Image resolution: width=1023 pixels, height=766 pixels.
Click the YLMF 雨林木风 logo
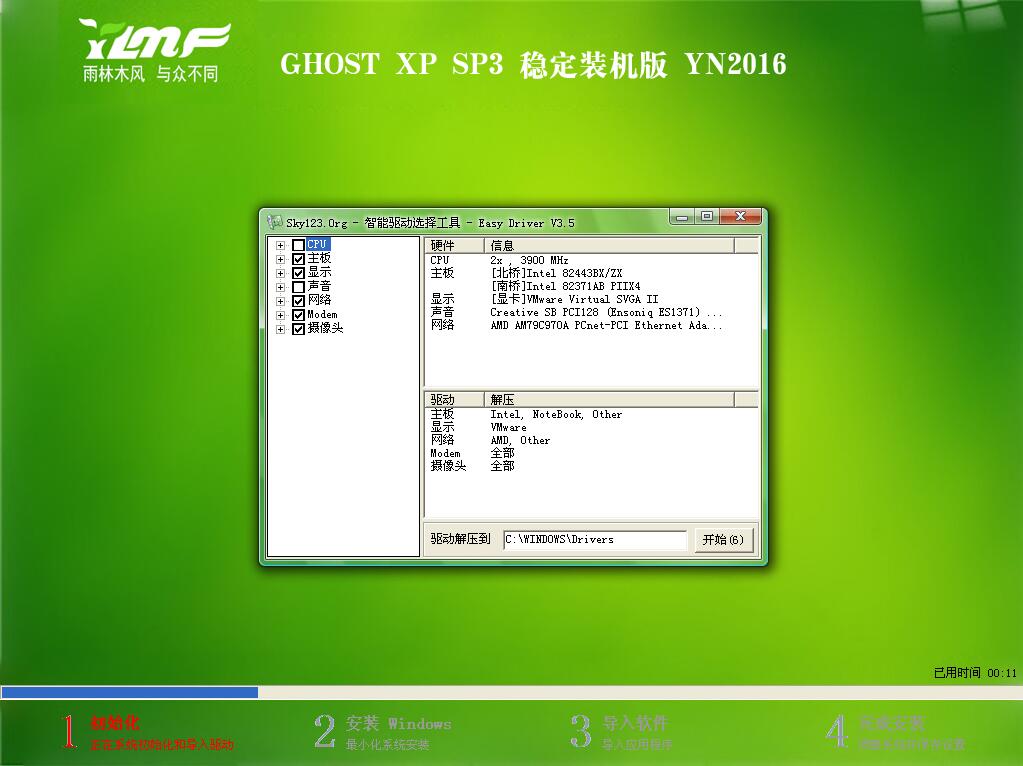155,50
